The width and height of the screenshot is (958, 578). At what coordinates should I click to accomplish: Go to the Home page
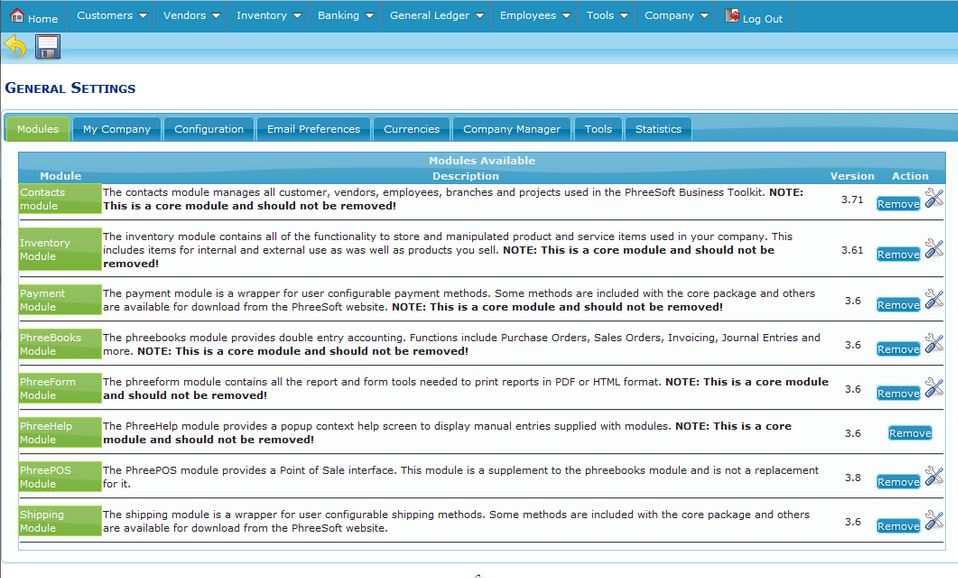point(34,17)
